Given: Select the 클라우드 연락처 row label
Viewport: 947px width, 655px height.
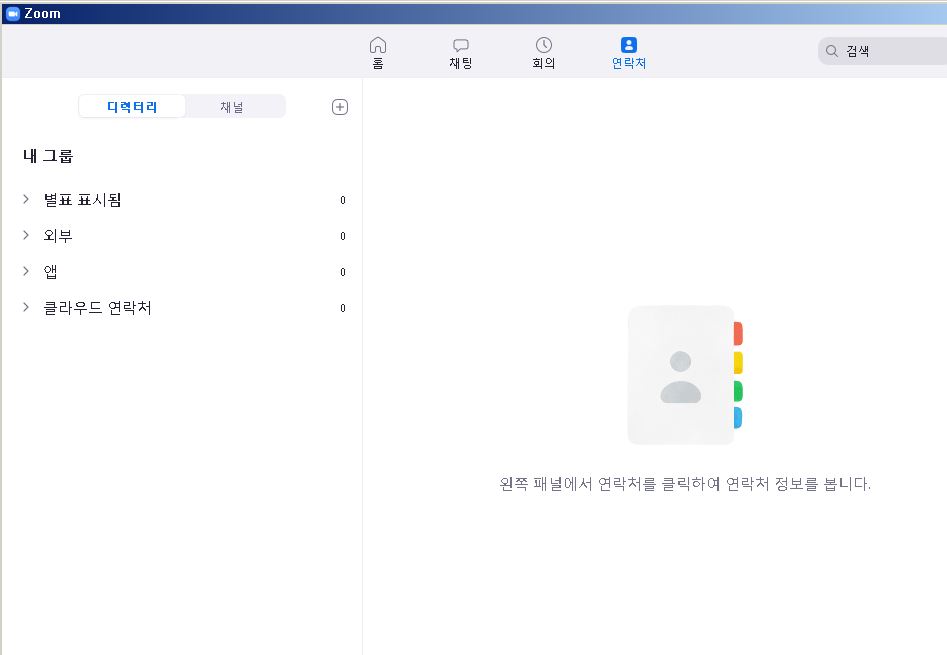Looking at the screenshot, I should point(97,308).
